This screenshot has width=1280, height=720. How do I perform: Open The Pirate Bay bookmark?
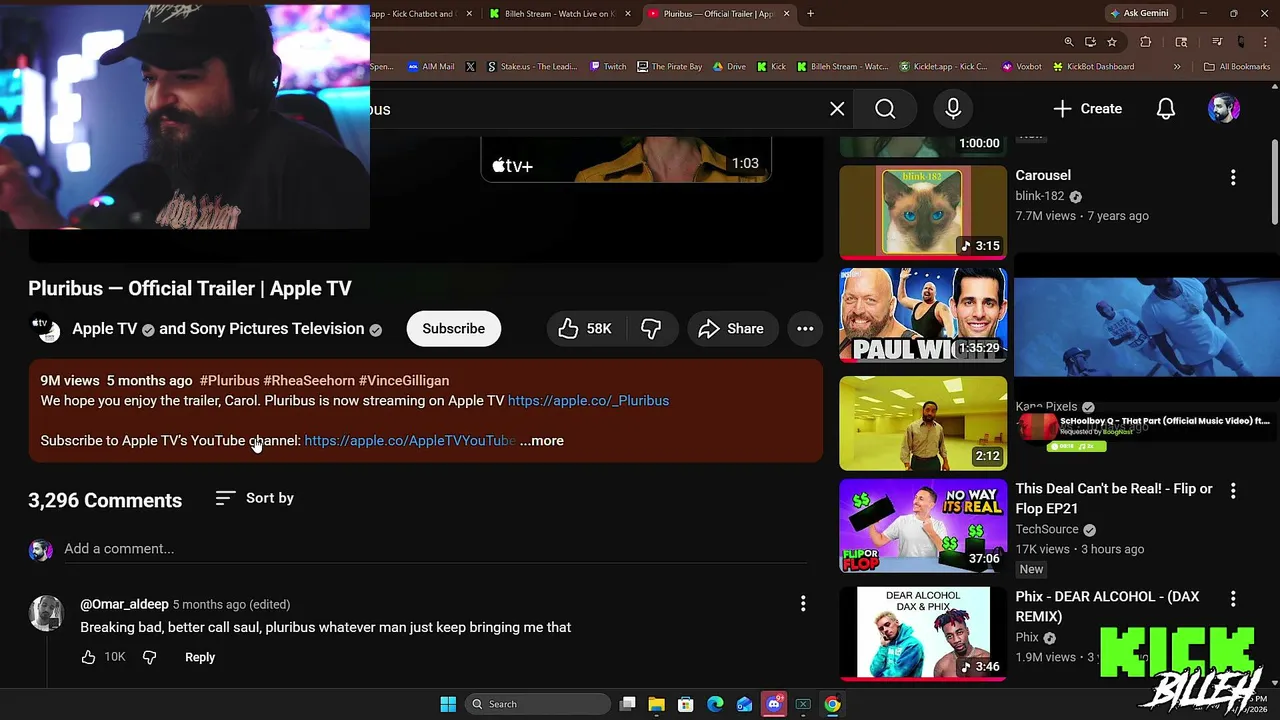coord(670,67)
